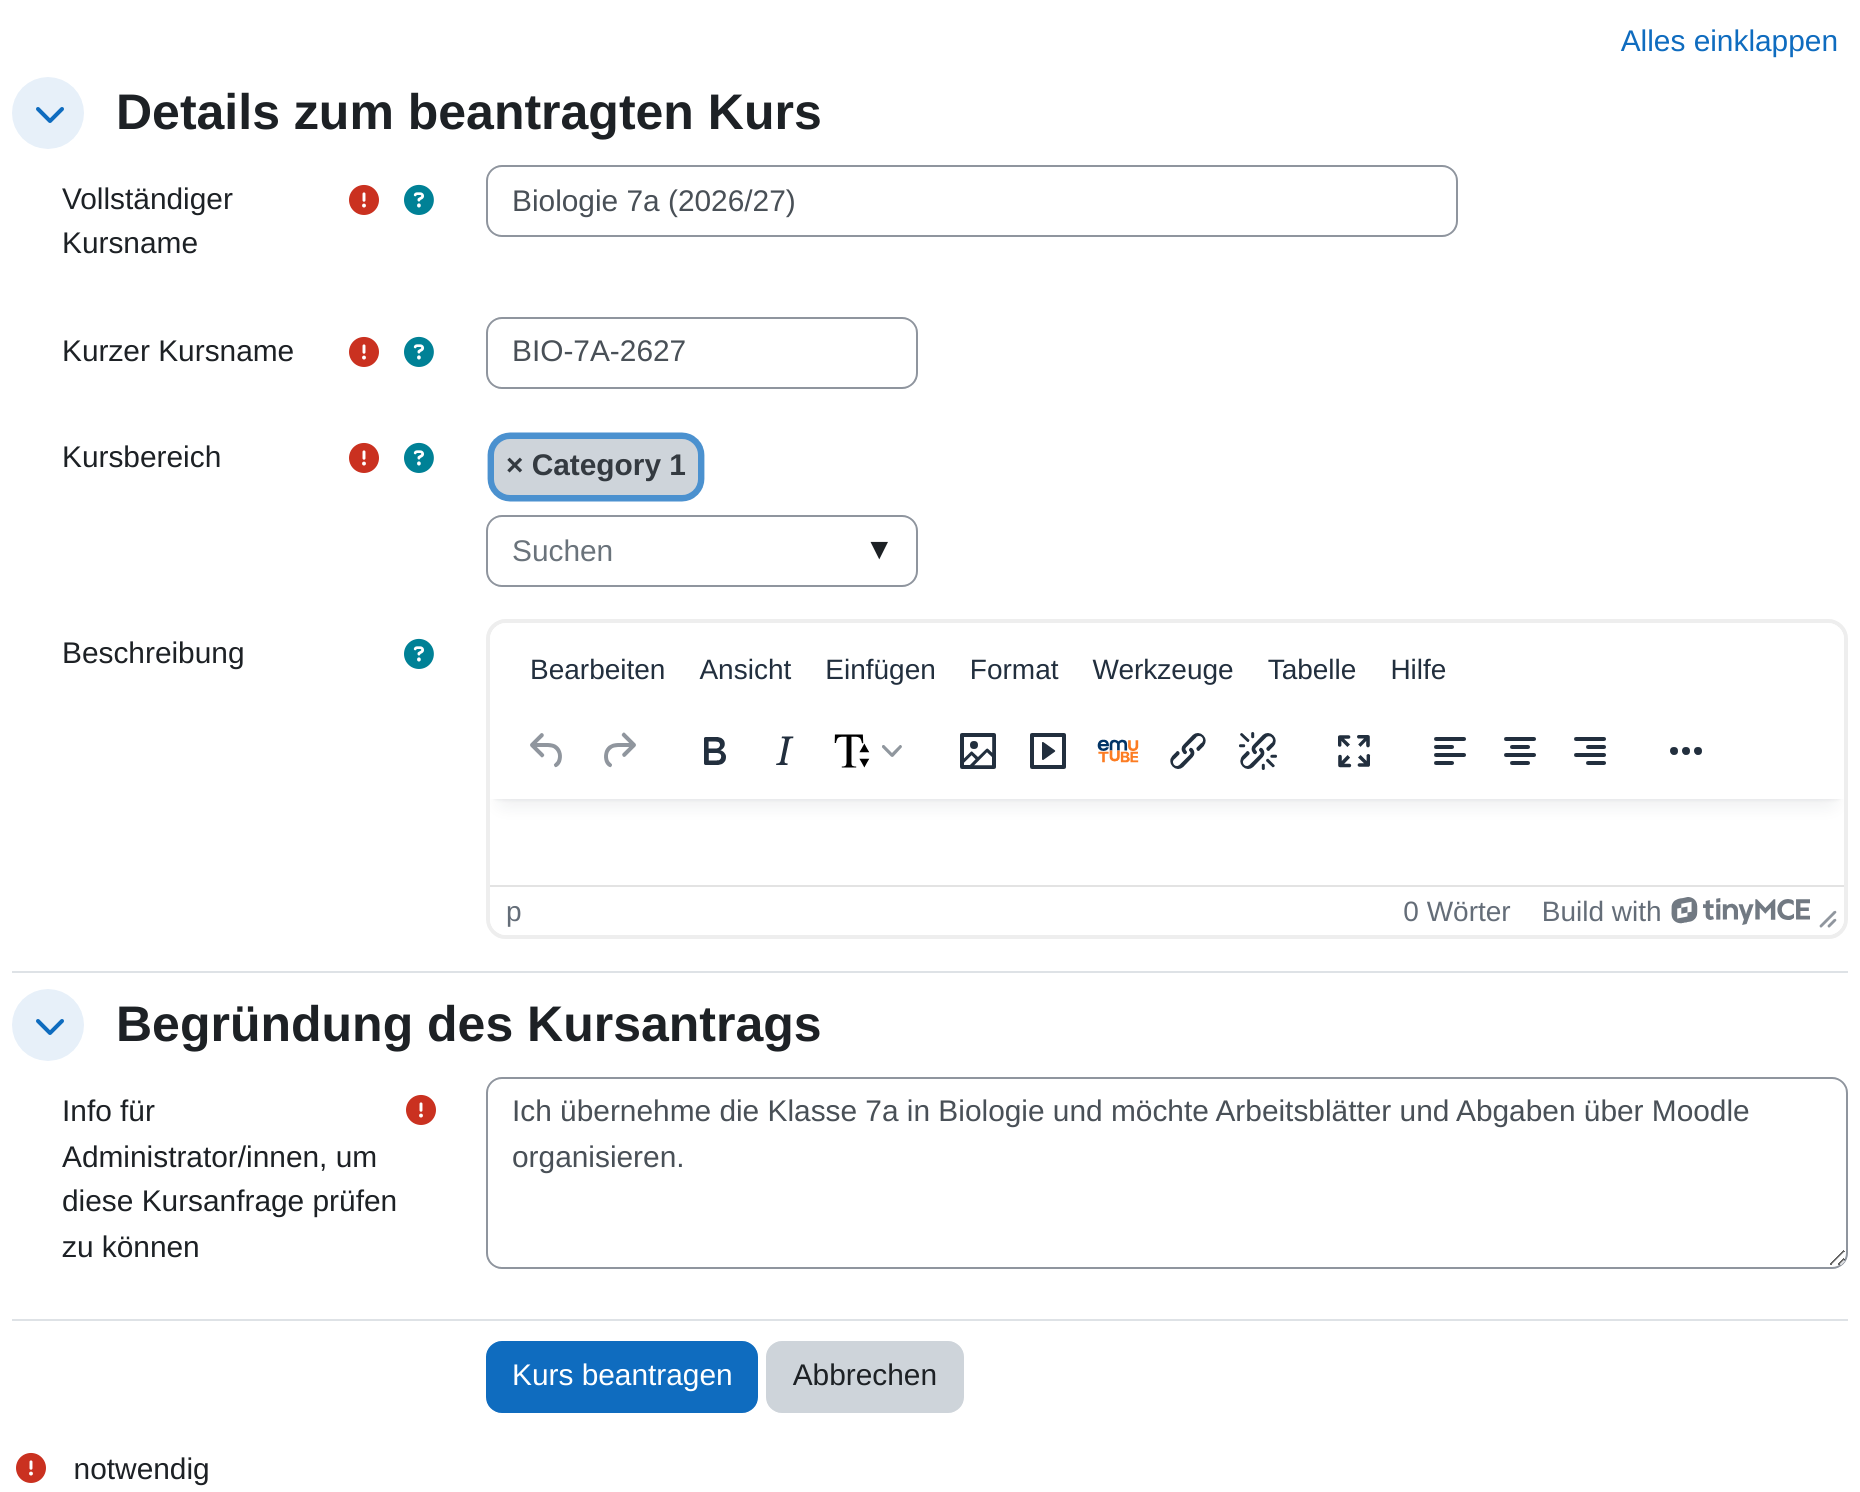Open help icon for Kursbereich
Screen dimensions: 1860x1492
tap(419, 458)
